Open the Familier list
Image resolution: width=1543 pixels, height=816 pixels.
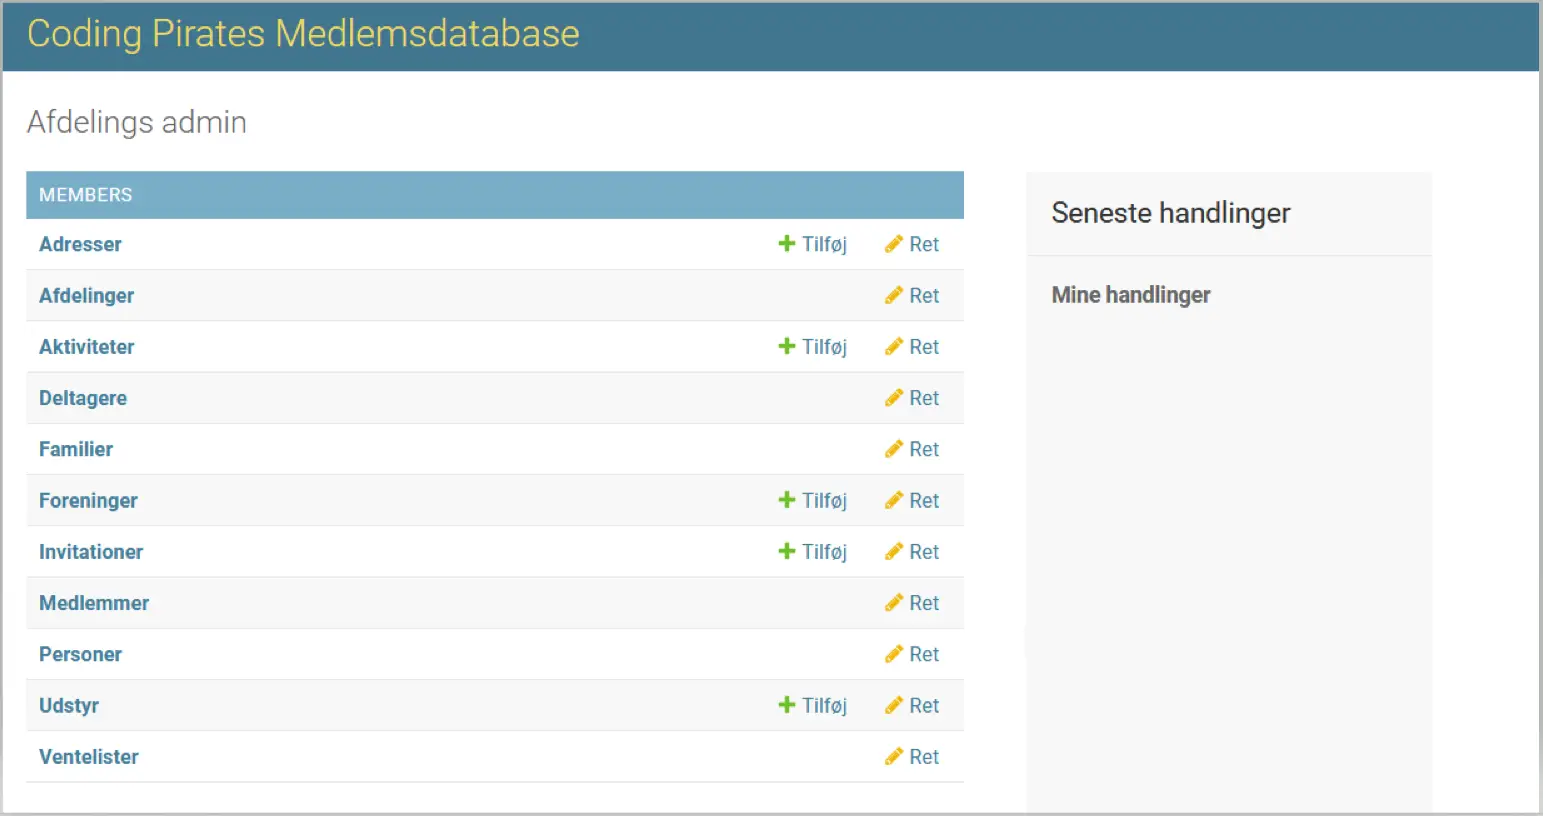(x=76, y=449)
